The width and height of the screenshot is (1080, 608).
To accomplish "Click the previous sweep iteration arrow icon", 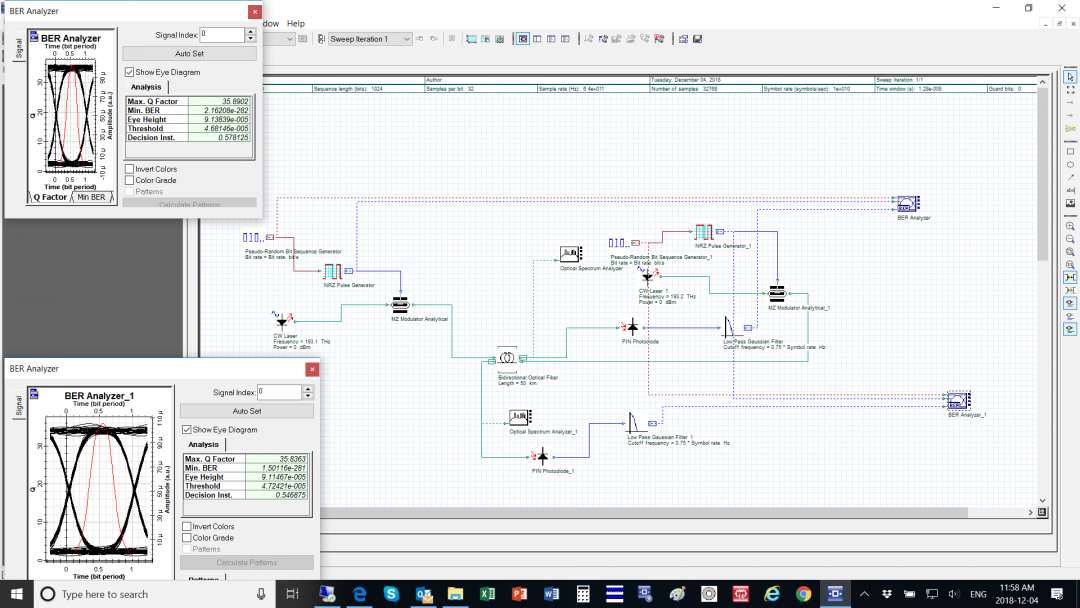I will pos(420,38).
